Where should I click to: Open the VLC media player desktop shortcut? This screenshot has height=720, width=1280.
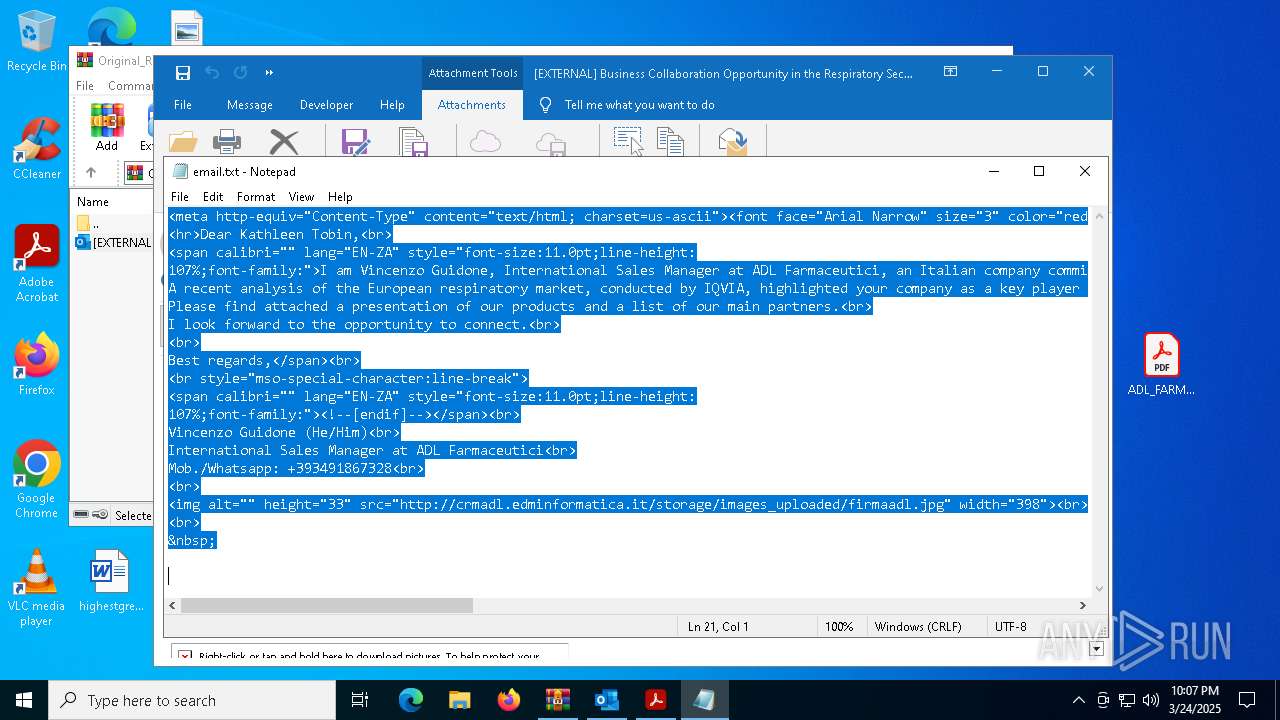37,588
